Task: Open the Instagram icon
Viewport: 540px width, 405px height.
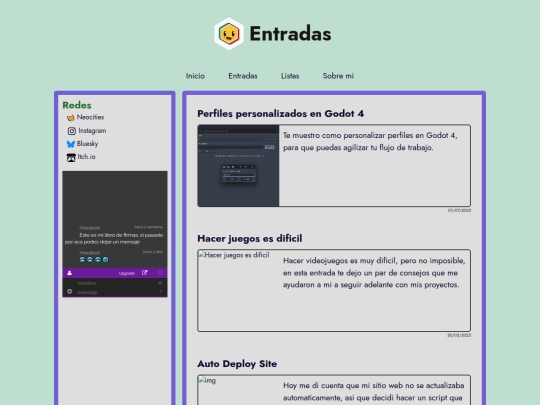Action: tap(72, 131)
